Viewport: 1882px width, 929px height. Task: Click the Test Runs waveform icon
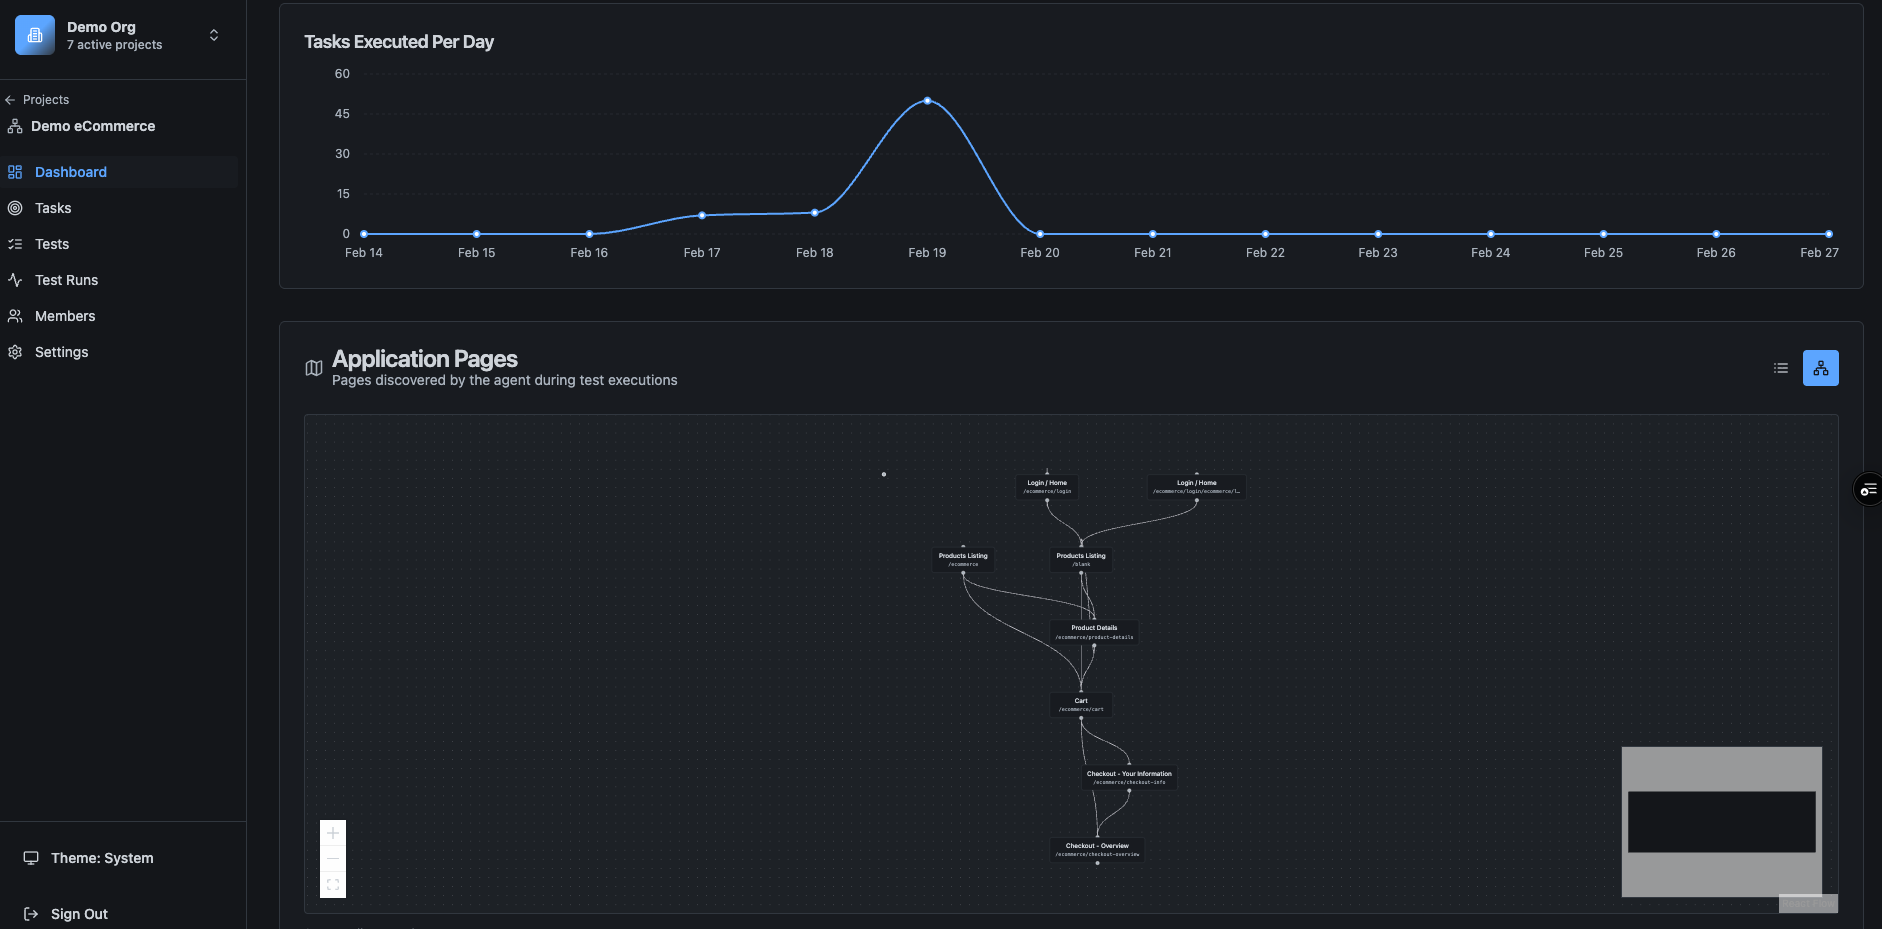tap(15, 280)
